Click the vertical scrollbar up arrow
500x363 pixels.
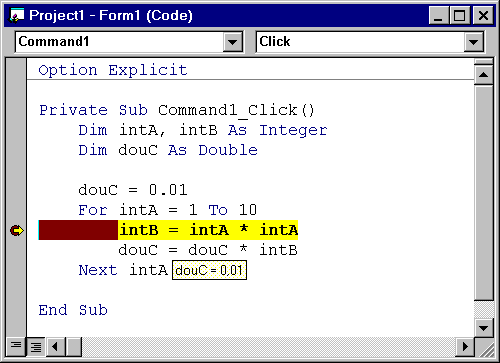coord(483,75)
